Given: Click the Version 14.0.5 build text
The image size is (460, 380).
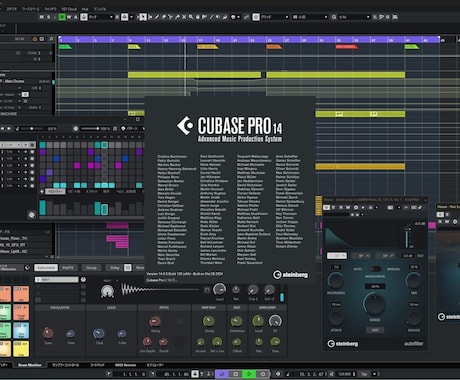Looking at the screenshot, I should (185, 274).
